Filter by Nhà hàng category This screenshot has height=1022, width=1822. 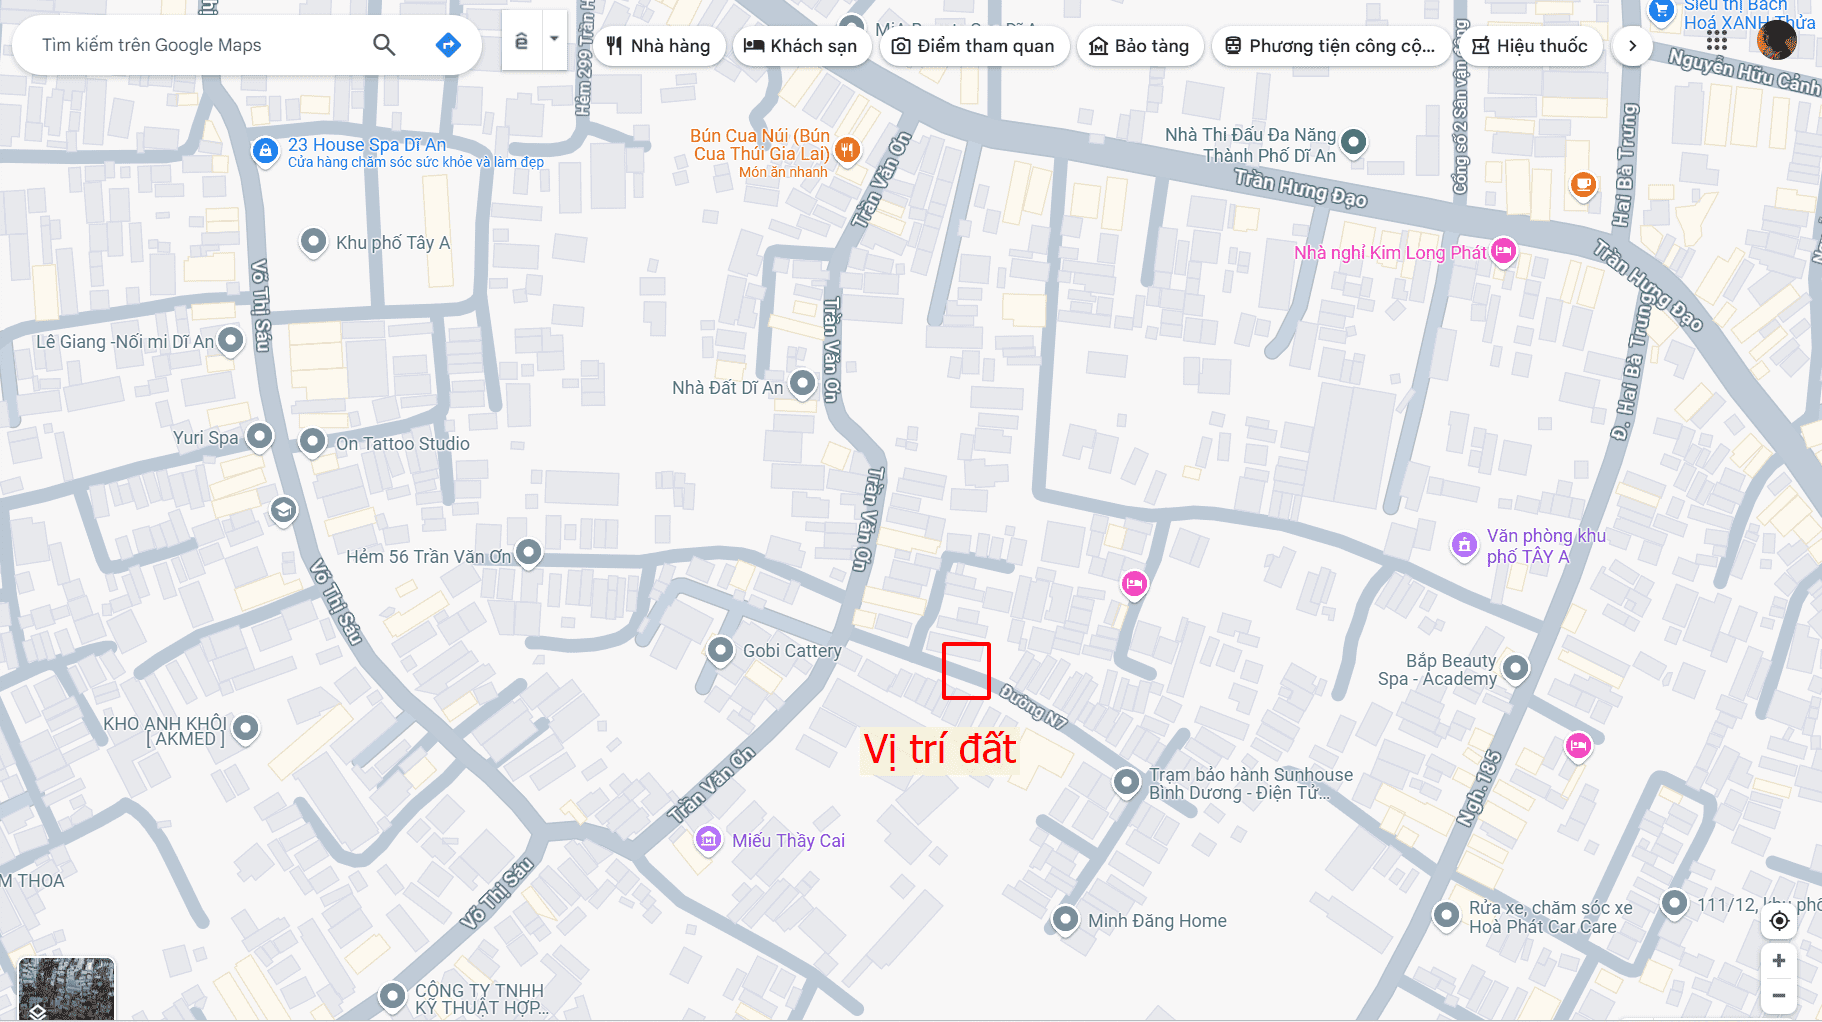(659, 46)
